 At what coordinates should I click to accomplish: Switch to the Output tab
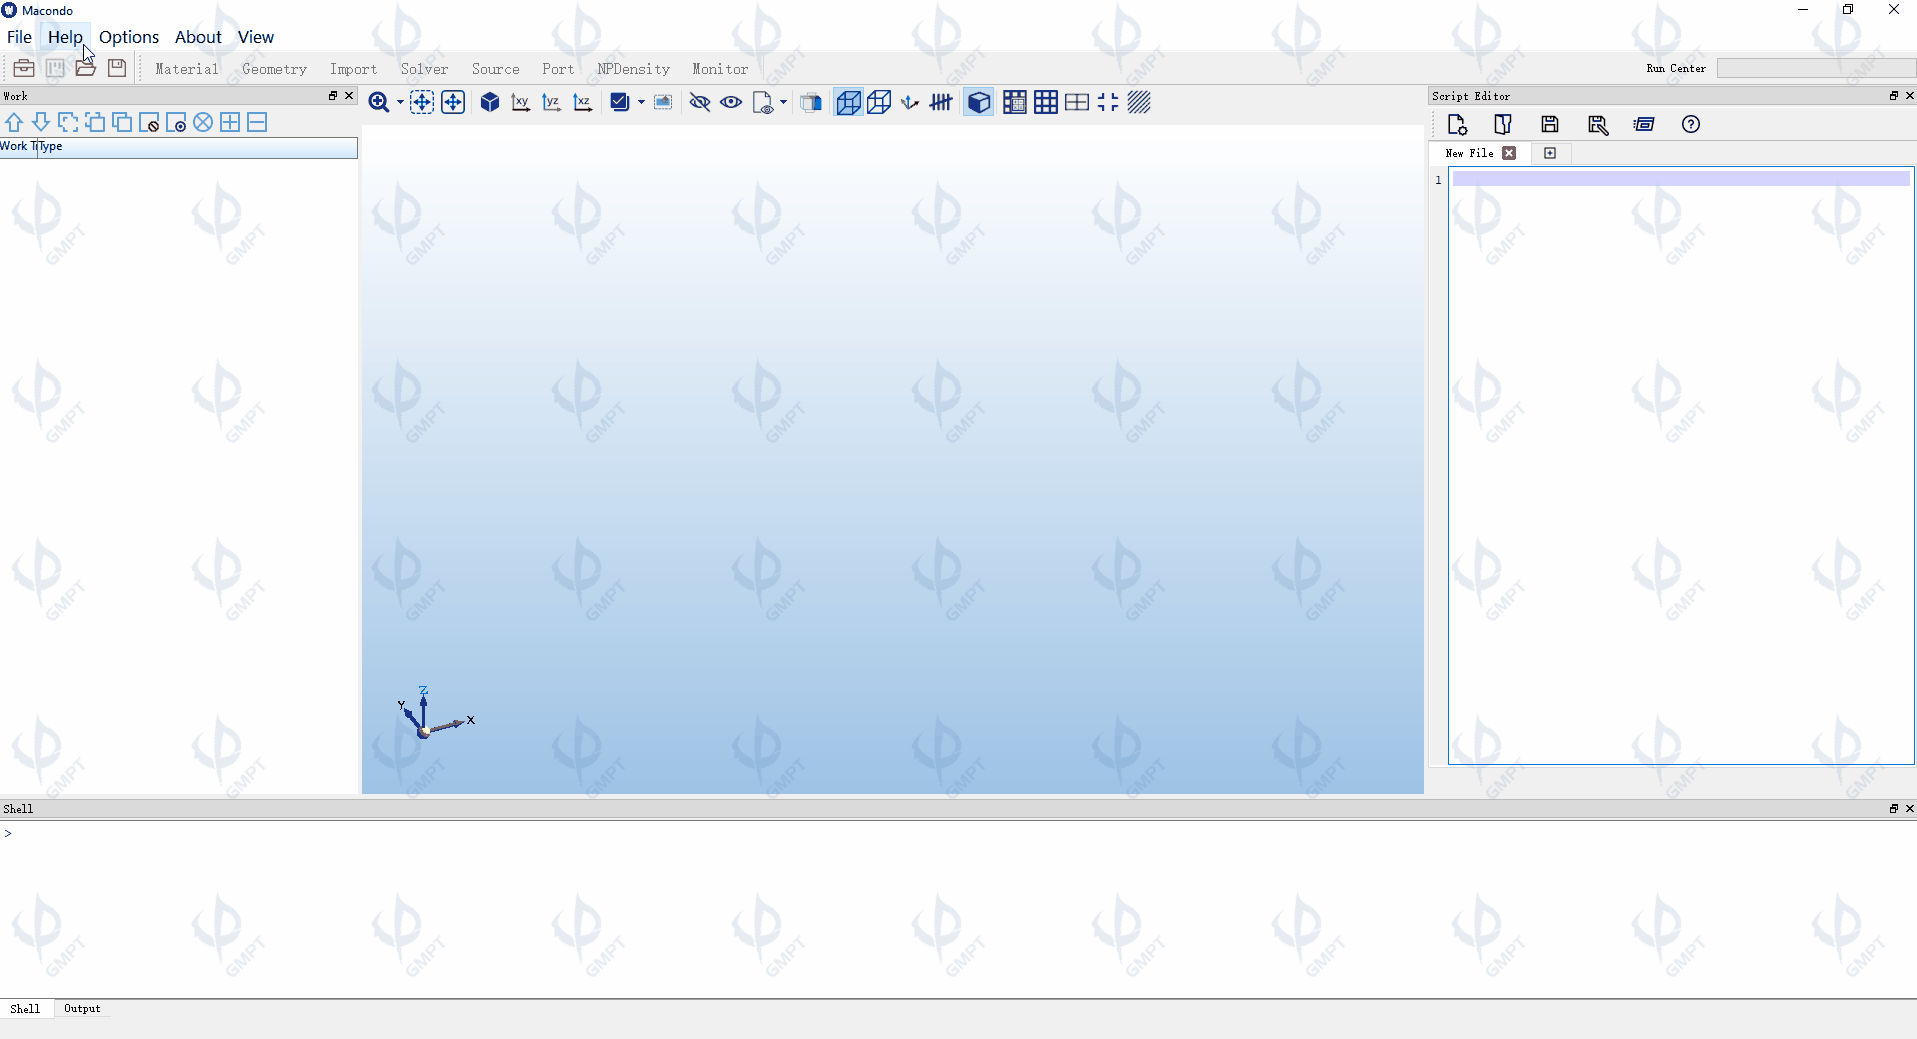tap(82, 1008)
